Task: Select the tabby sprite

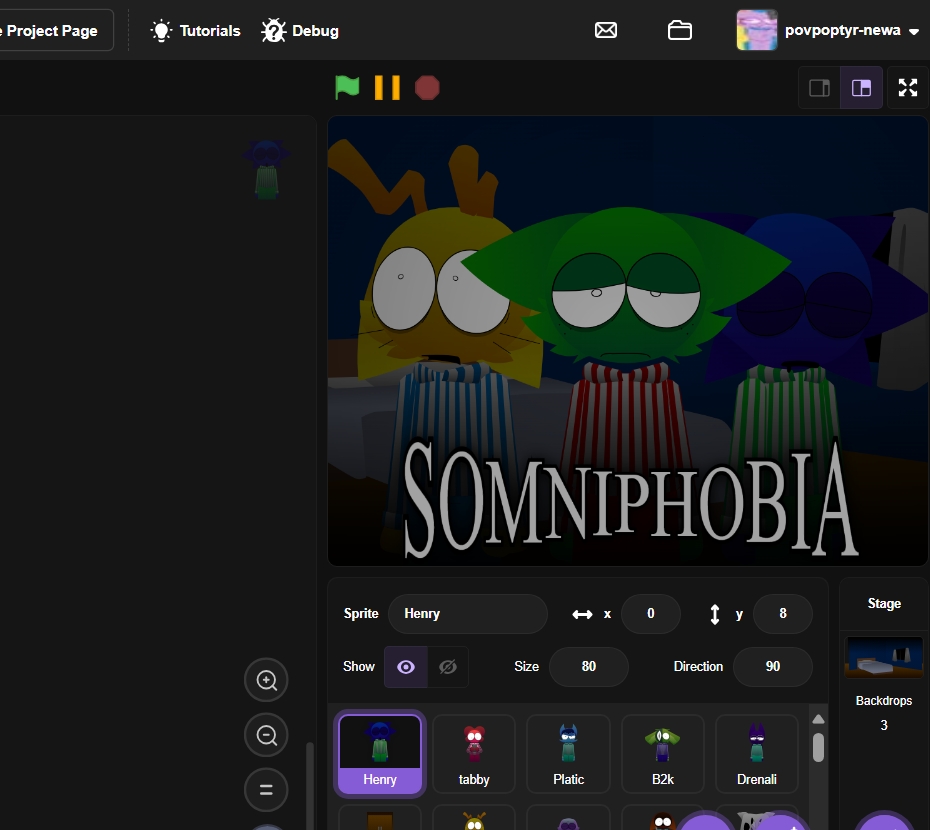Action: click(474, 753)
